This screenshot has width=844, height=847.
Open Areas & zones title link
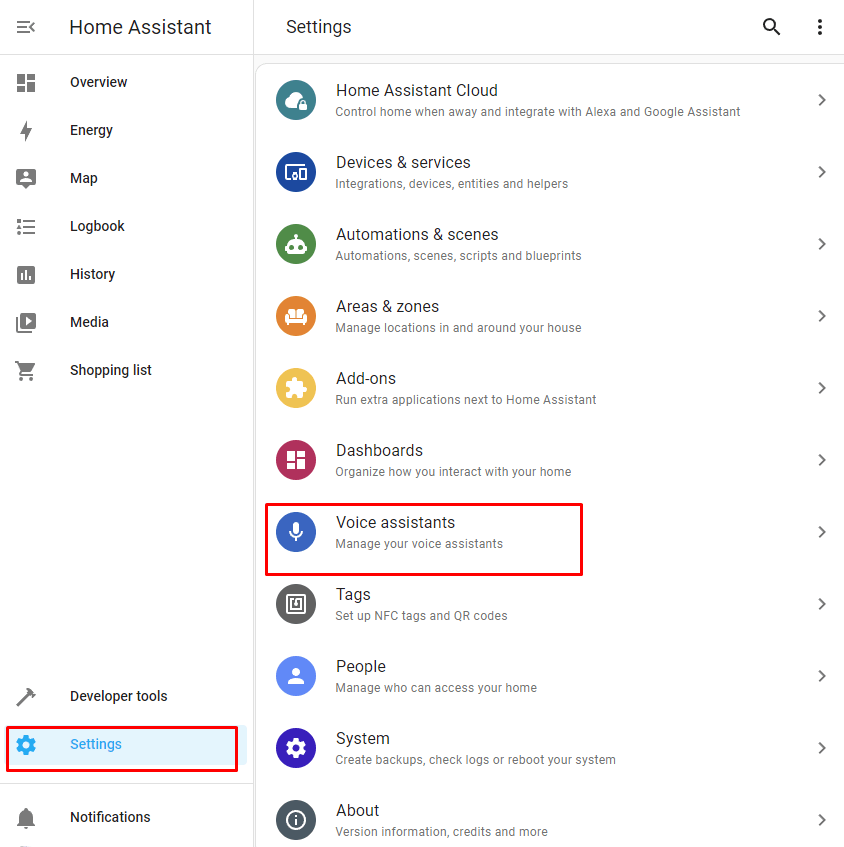387,306
